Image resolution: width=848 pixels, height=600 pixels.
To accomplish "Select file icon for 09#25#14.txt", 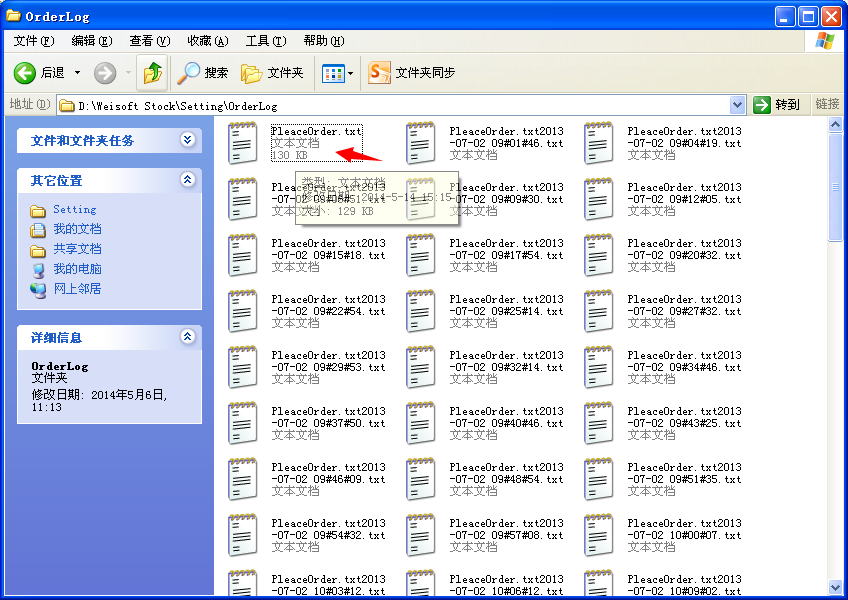I will coord(420,311).
